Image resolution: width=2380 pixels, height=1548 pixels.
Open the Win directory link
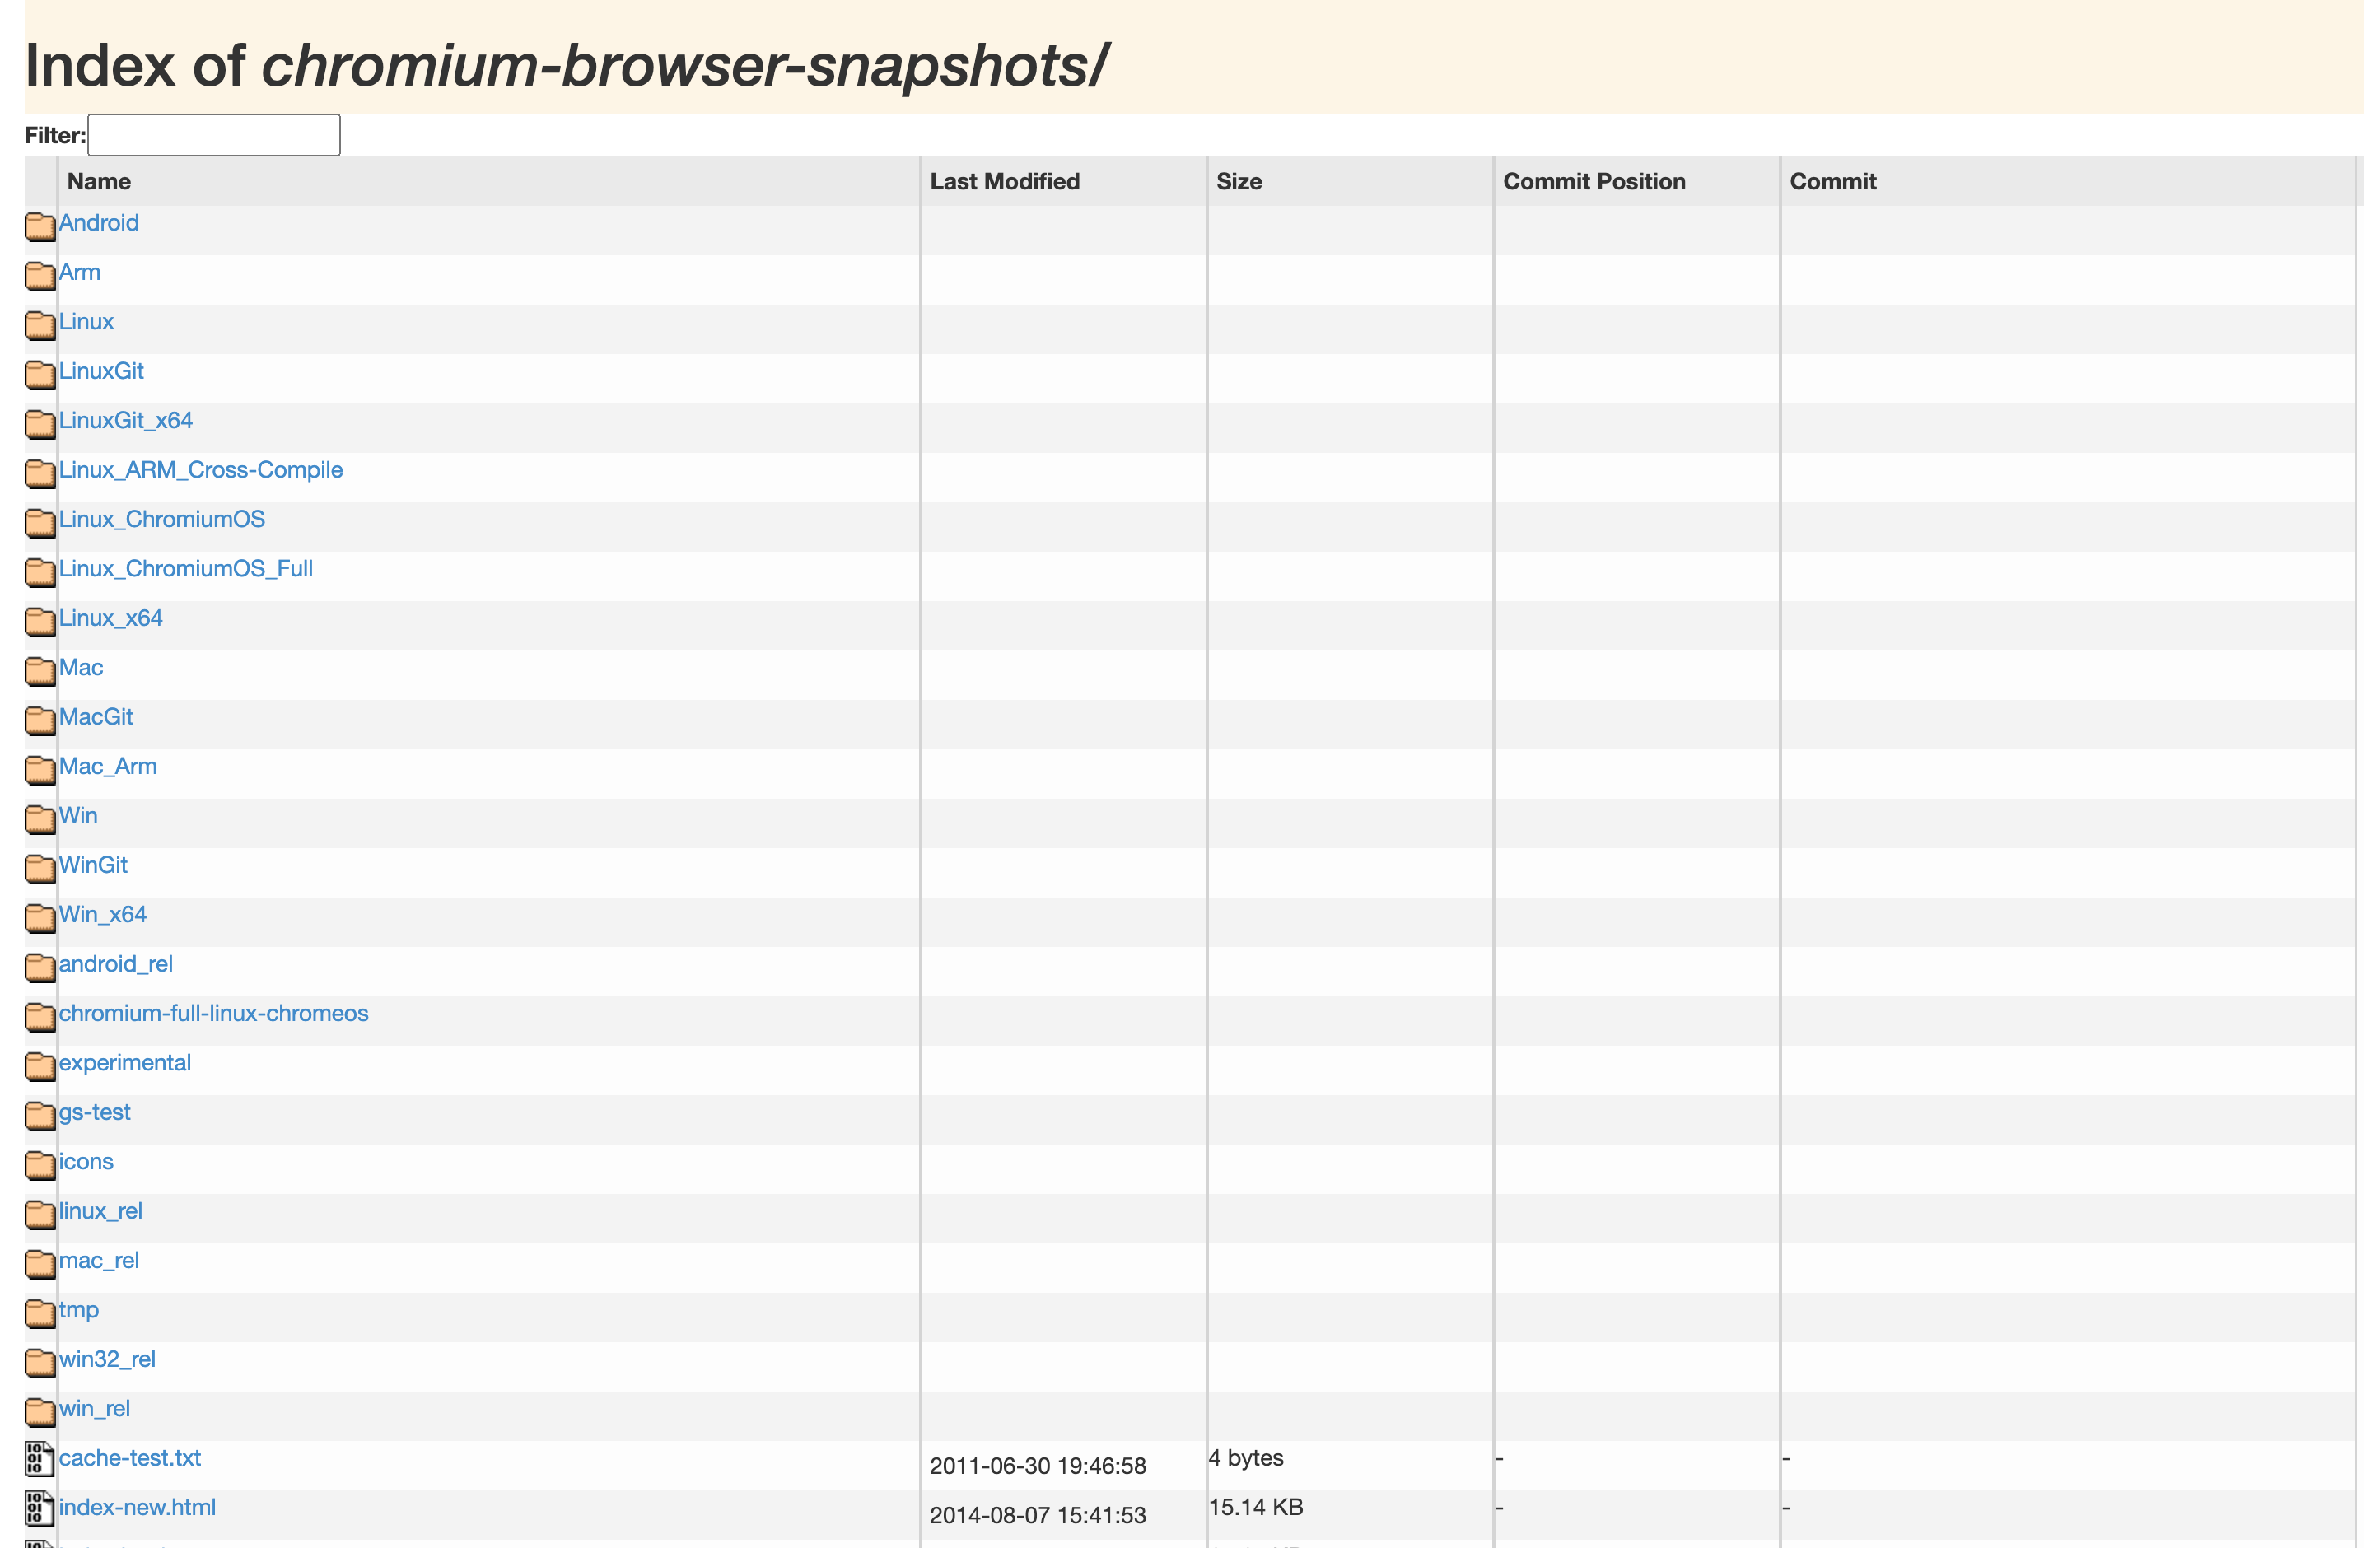point(78,816)
